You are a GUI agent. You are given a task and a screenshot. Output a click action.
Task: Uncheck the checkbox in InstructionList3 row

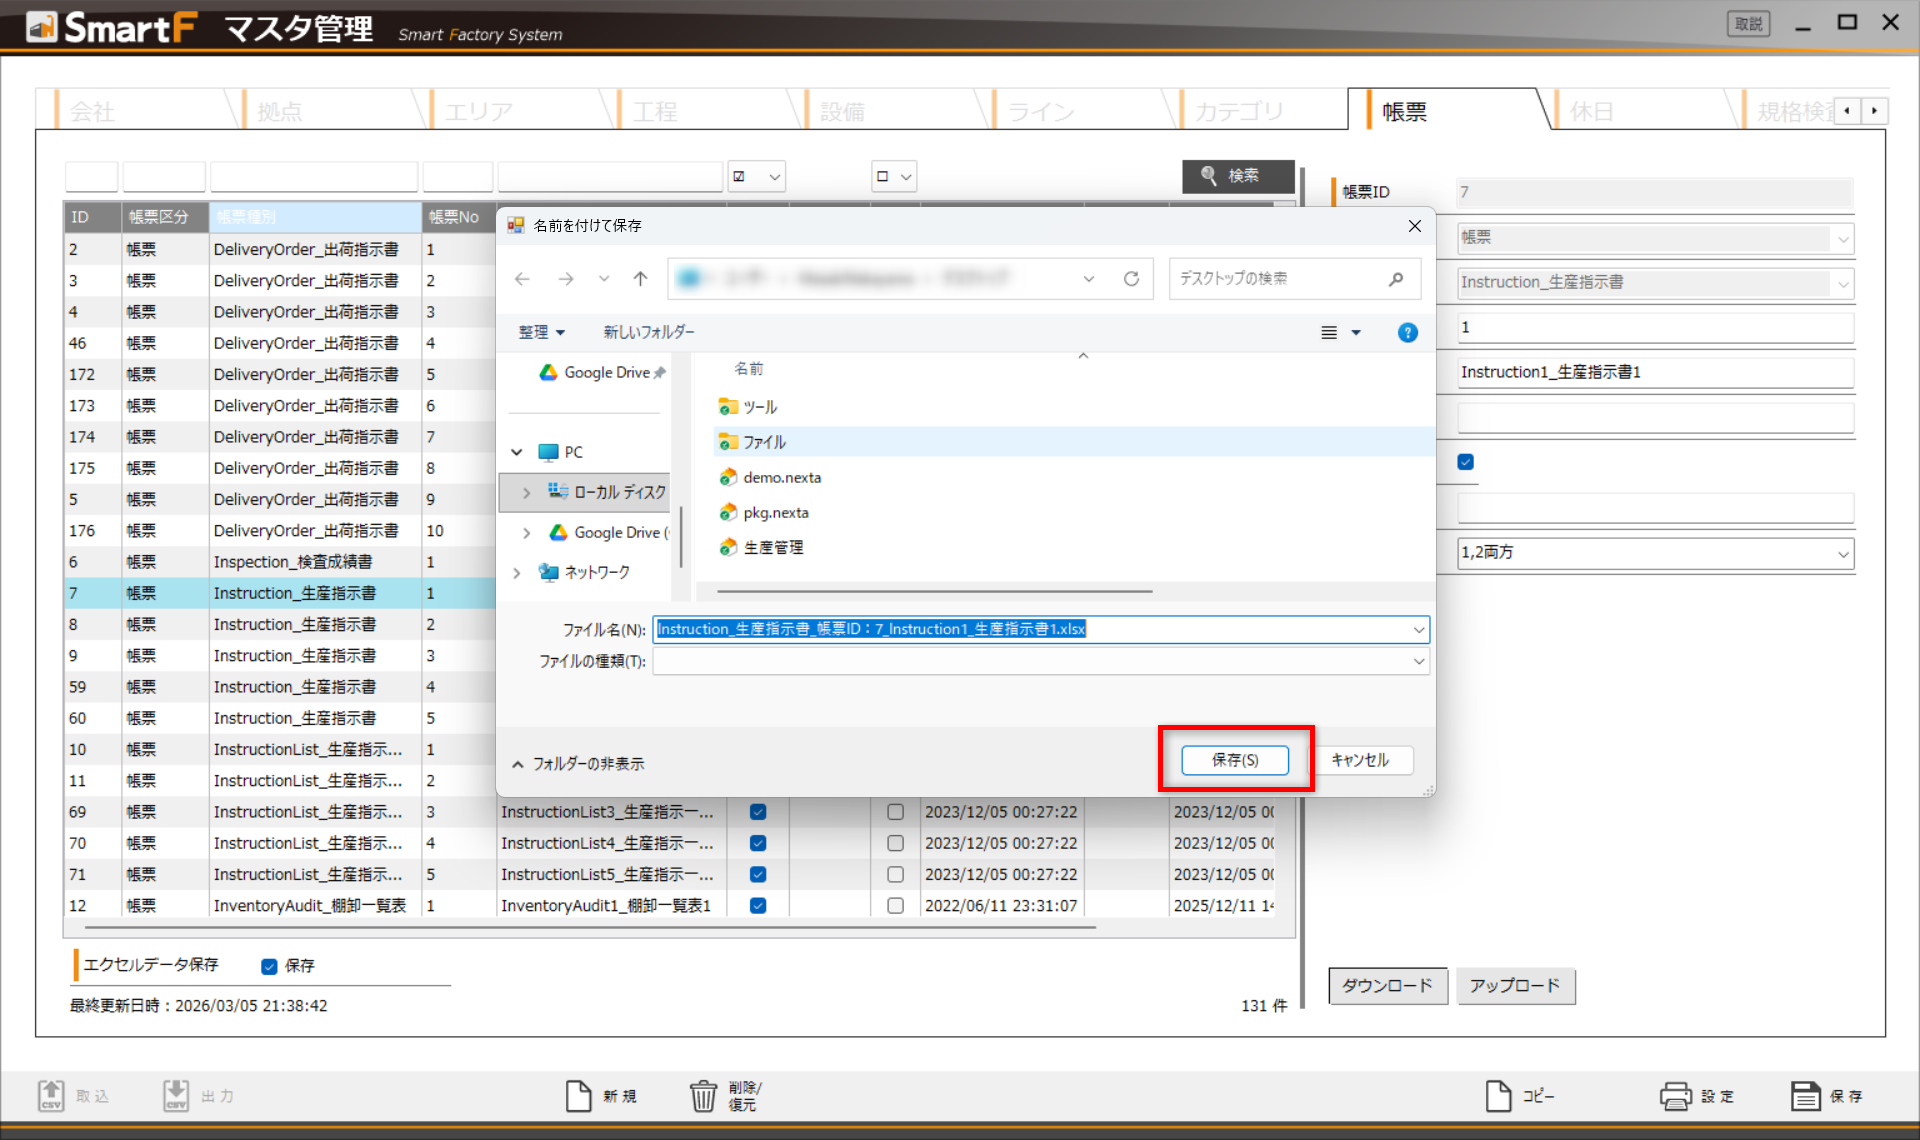758,812
